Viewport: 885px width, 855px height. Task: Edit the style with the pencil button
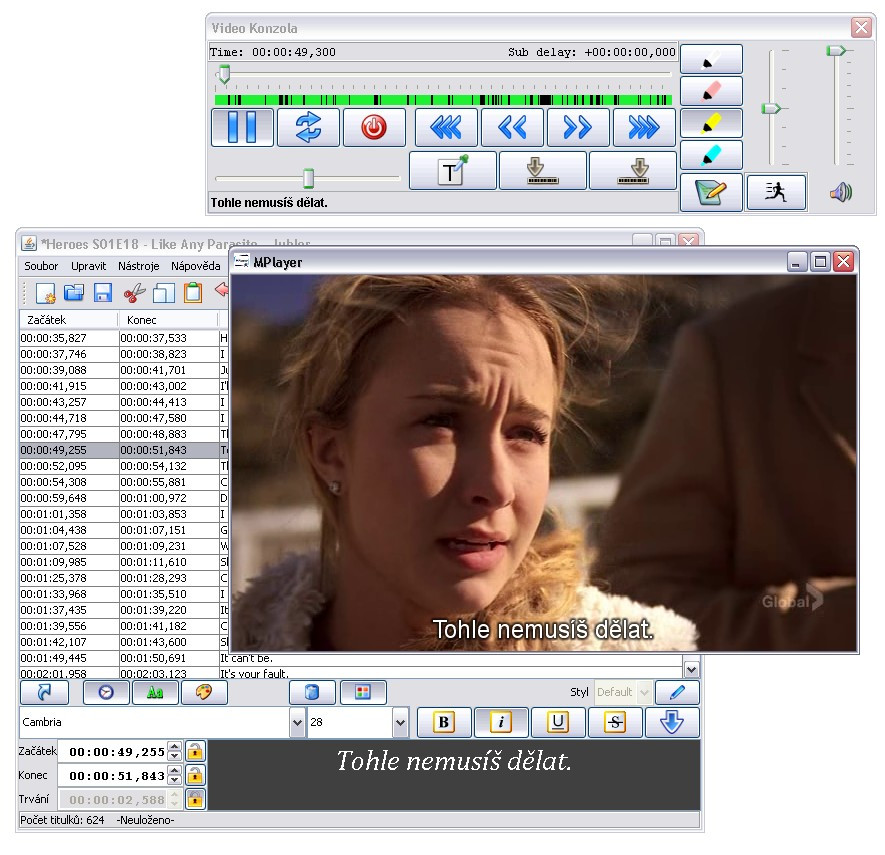coord(677,692)
